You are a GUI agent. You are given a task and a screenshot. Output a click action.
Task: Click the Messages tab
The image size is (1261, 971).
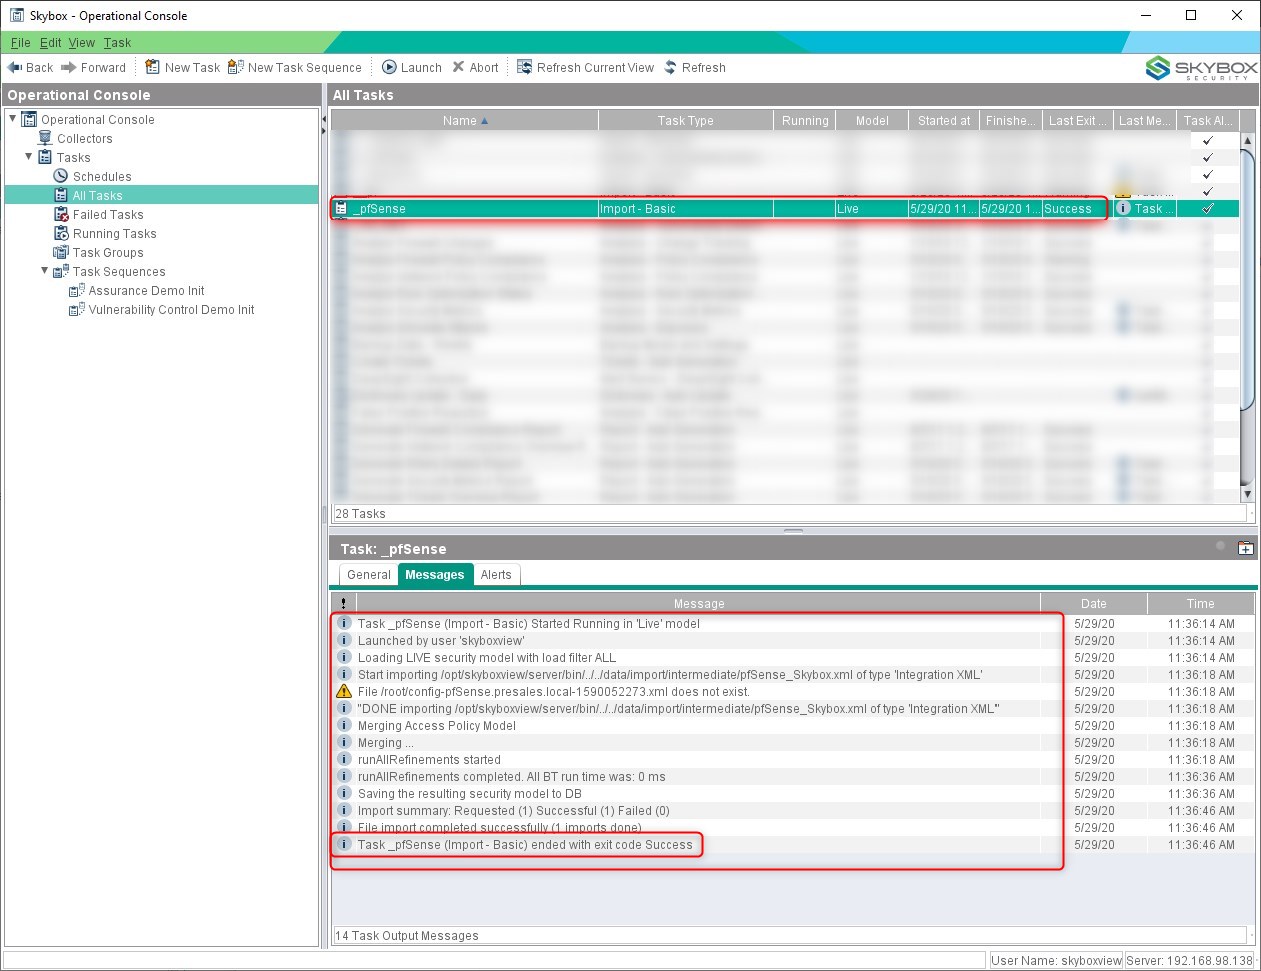click(435, 575)
